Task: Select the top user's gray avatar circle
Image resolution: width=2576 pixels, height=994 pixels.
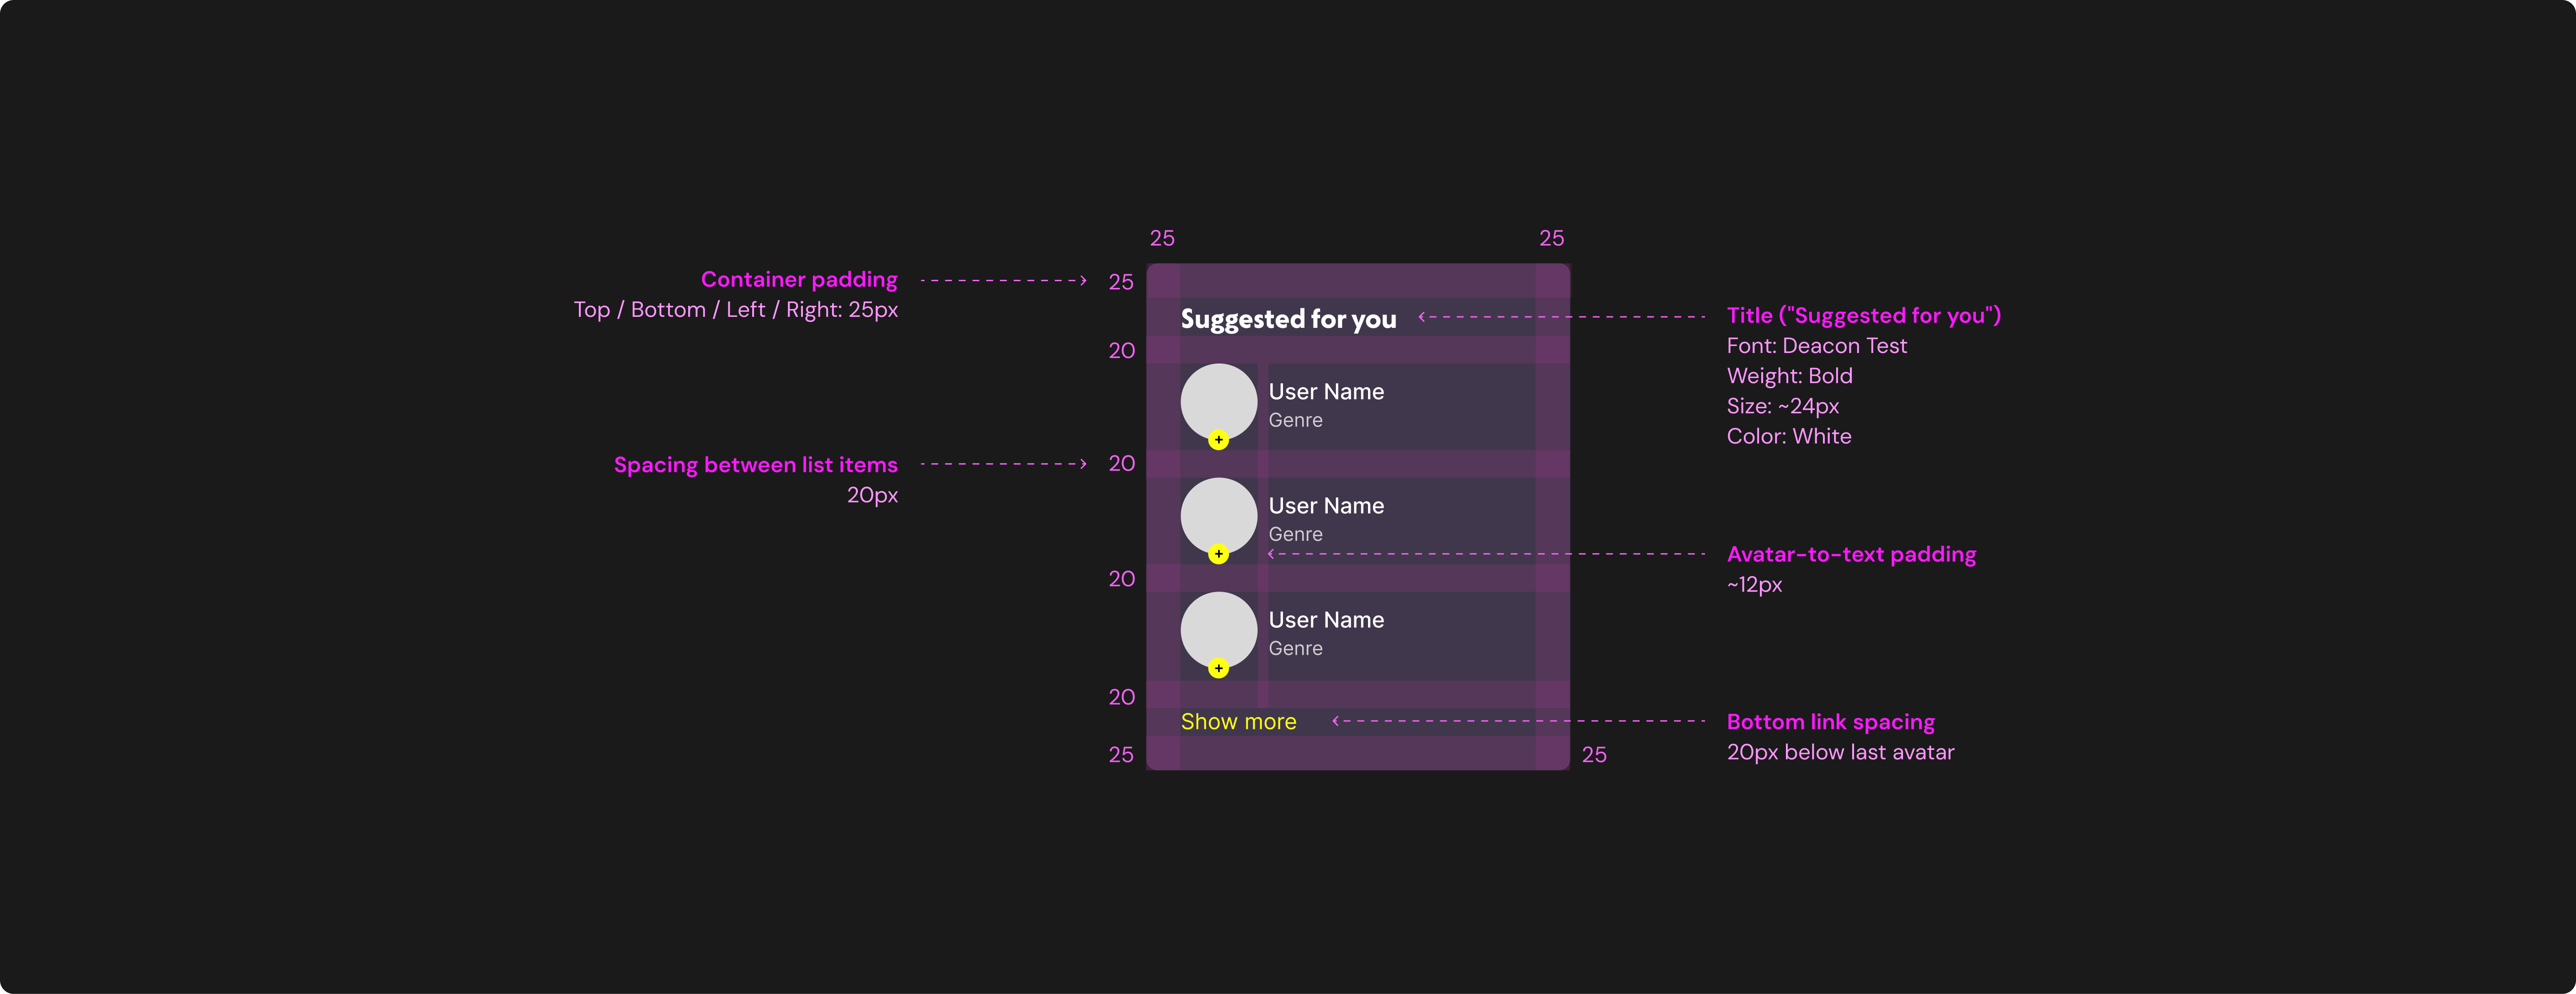Action: [1218, 402]
